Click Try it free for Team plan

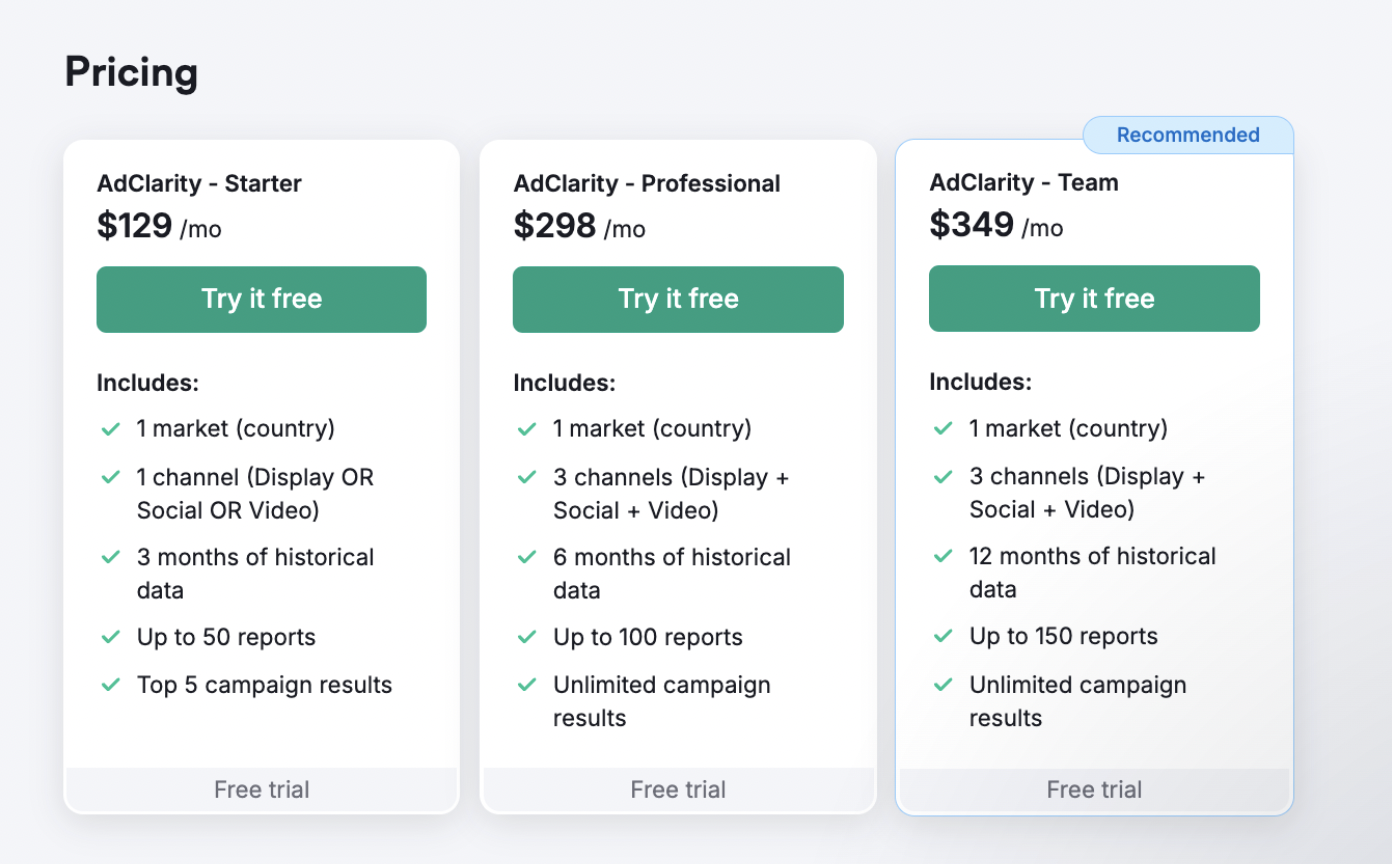click(1094, 298)
